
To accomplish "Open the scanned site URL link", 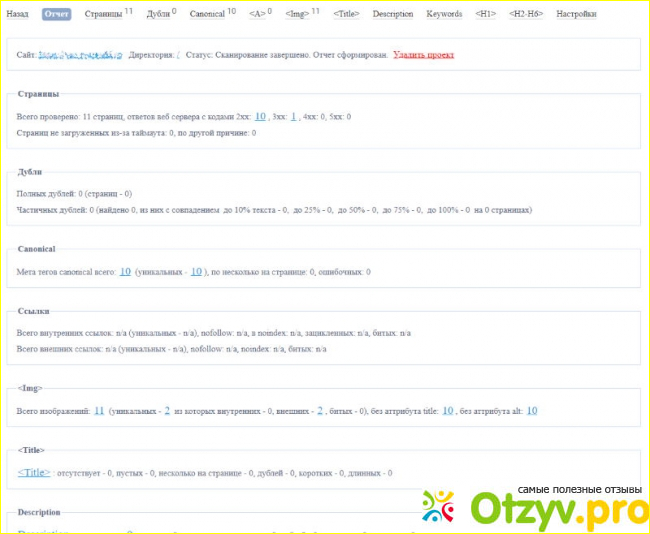I will coord(80,55).
